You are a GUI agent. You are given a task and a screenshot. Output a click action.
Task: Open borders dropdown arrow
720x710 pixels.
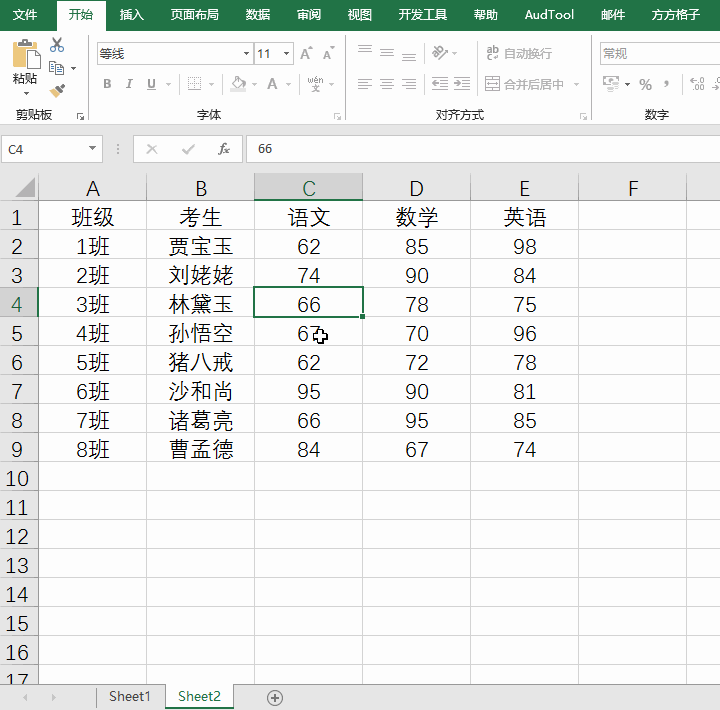tap(212, 84)
